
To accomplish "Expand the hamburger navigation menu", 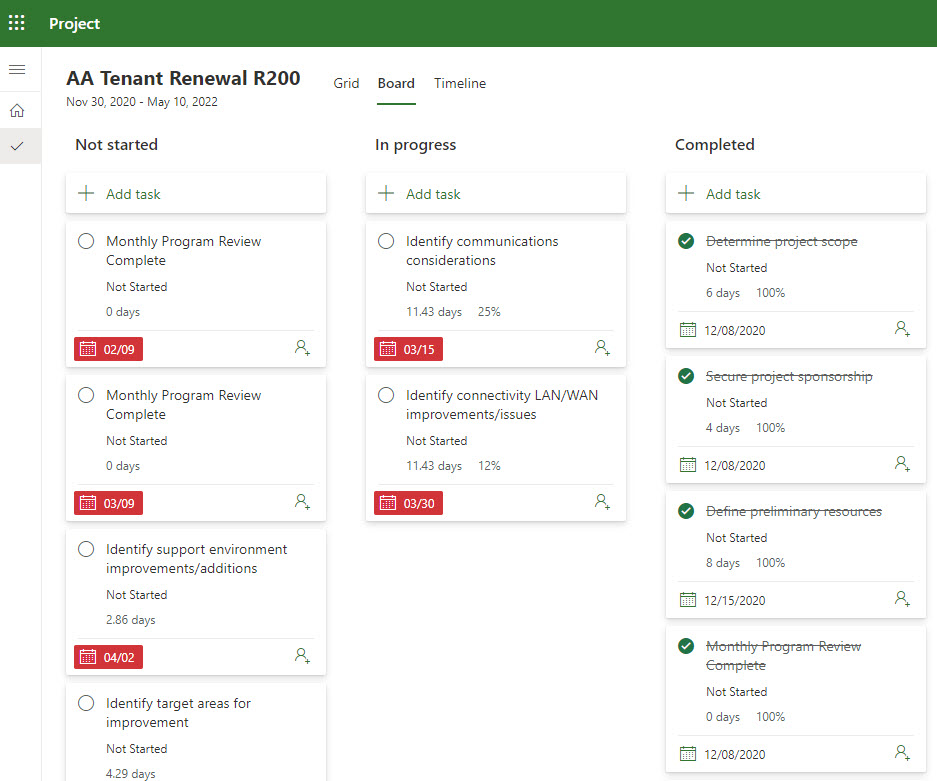I will [x=17, y=69].
